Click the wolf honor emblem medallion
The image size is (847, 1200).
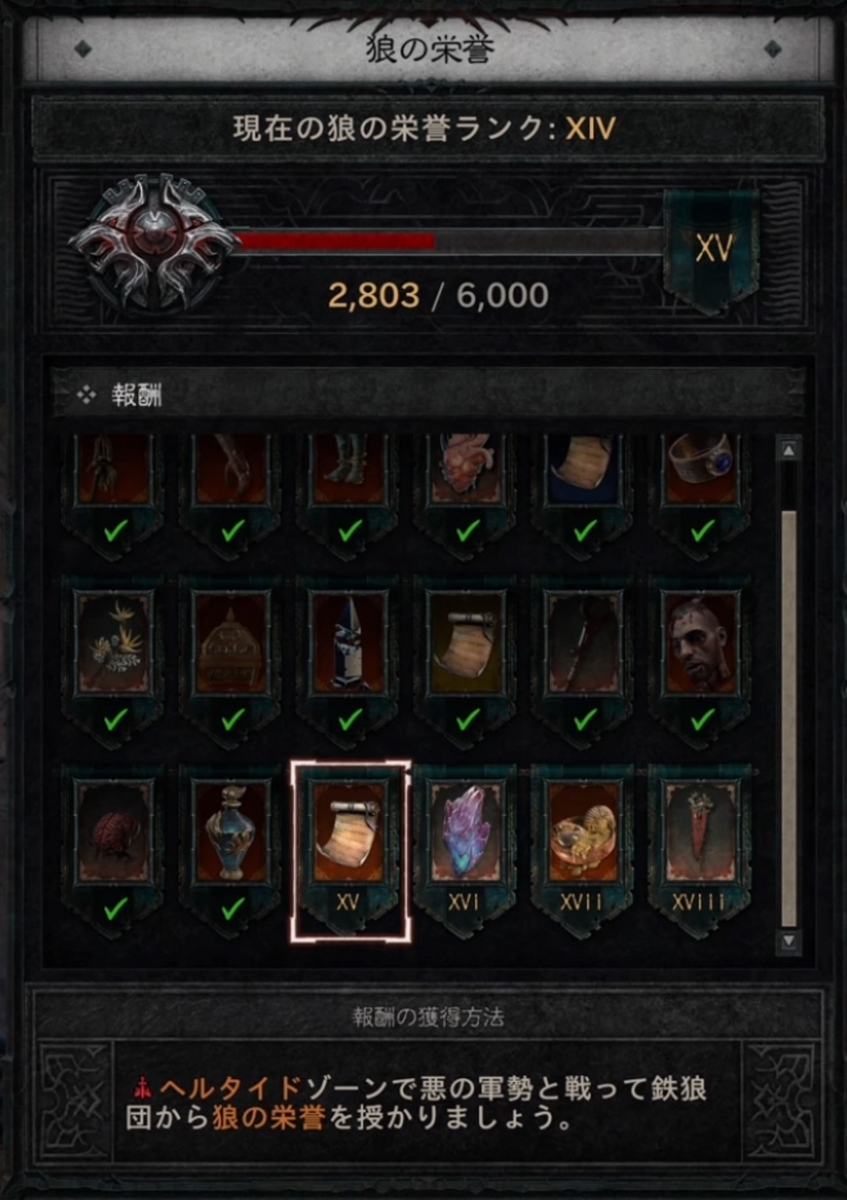coord(152,243)
